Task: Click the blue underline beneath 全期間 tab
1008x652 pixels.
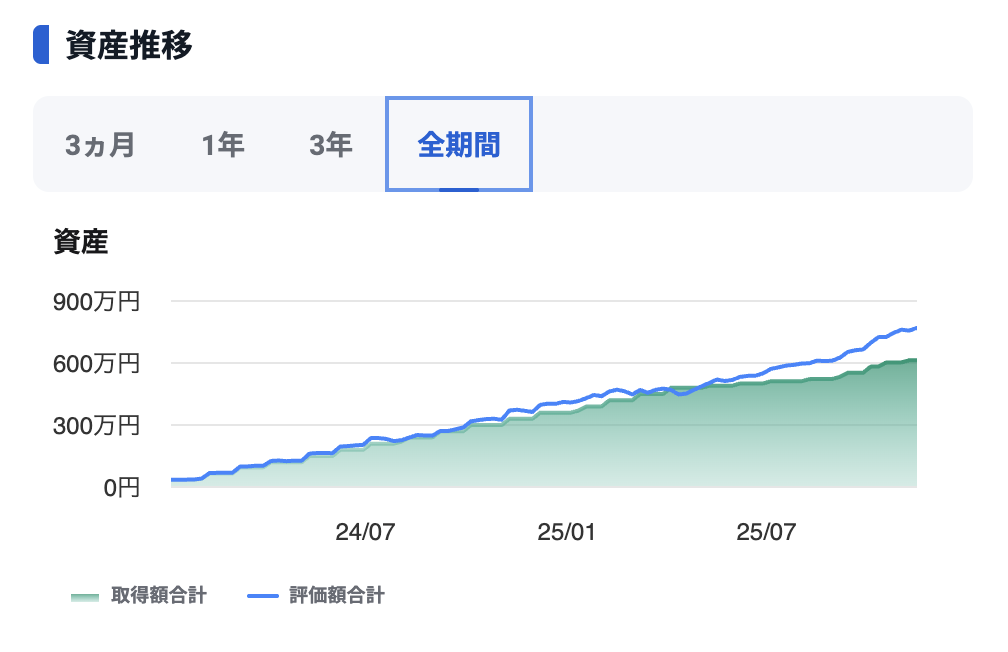Action: pos(459,188)
